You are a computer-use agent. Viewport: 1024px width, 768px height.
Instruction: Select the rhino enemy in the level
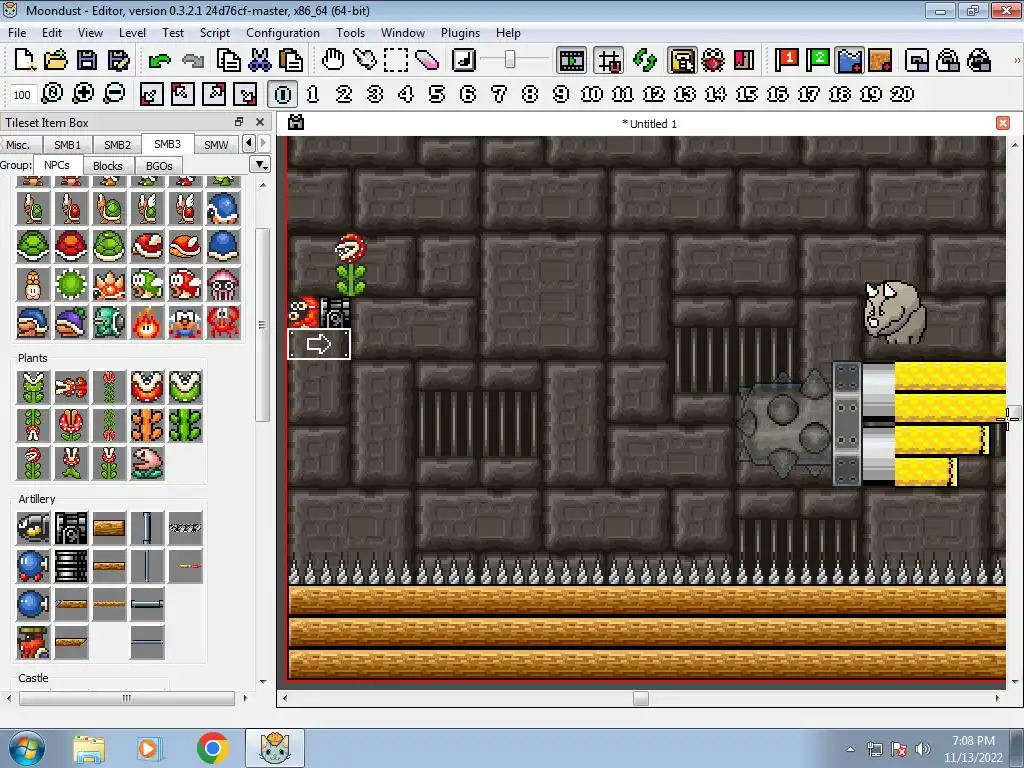point(893,312)
